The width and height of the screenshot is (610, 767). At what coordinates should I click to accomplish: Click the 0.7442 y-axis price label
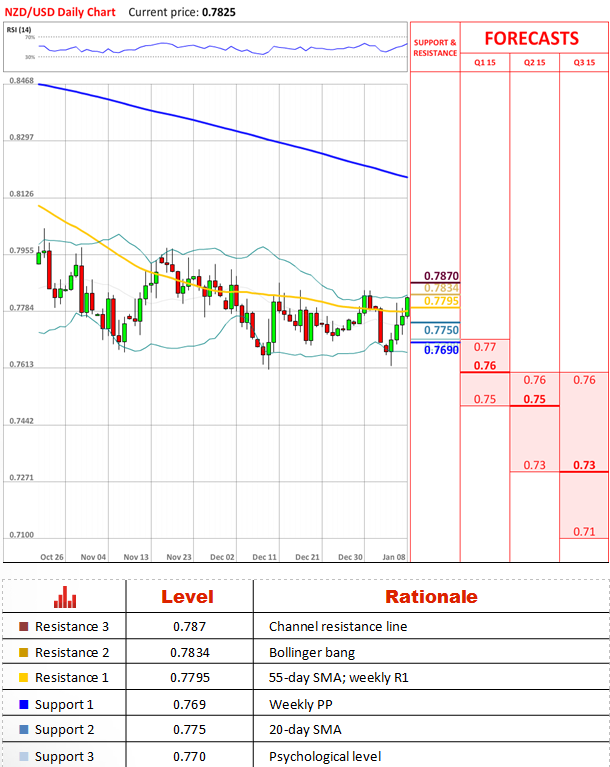pos(22,421)
